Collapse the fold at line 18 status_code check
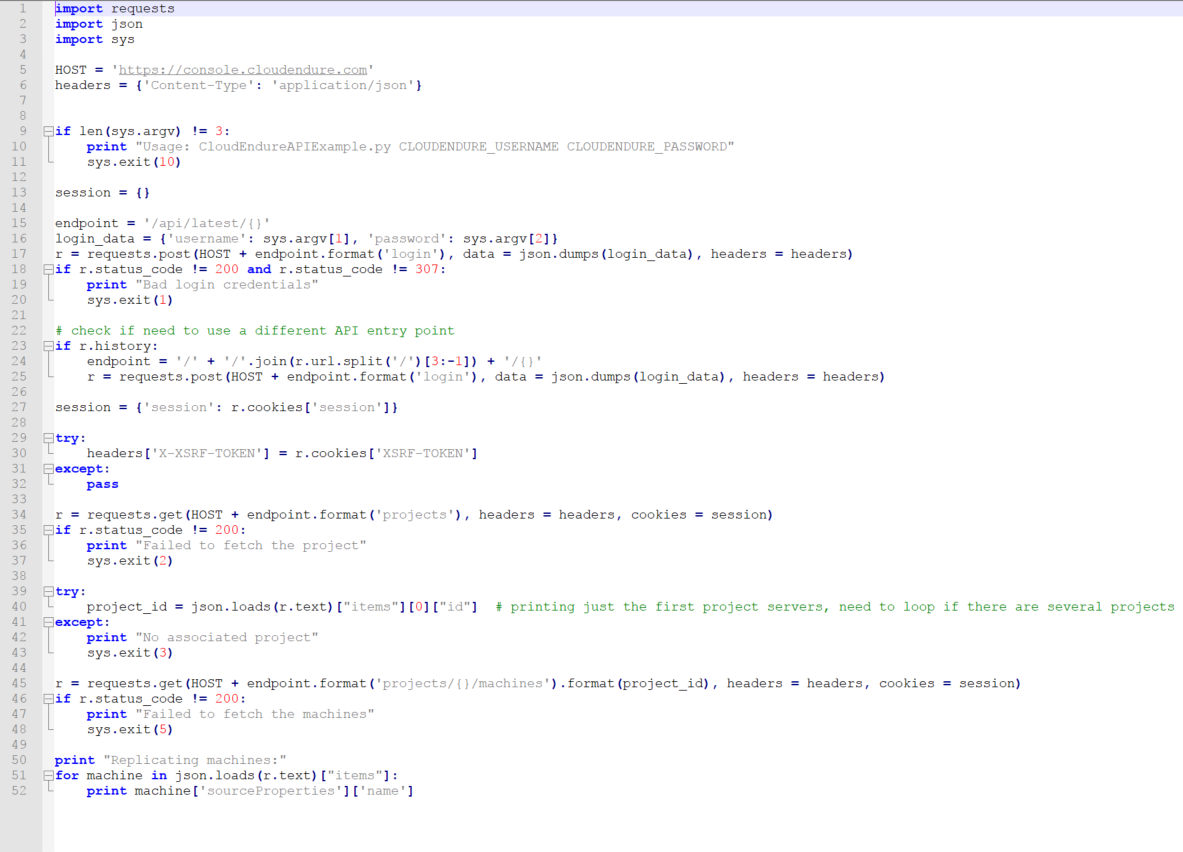1183x852 pixels. tap(48, 269)
